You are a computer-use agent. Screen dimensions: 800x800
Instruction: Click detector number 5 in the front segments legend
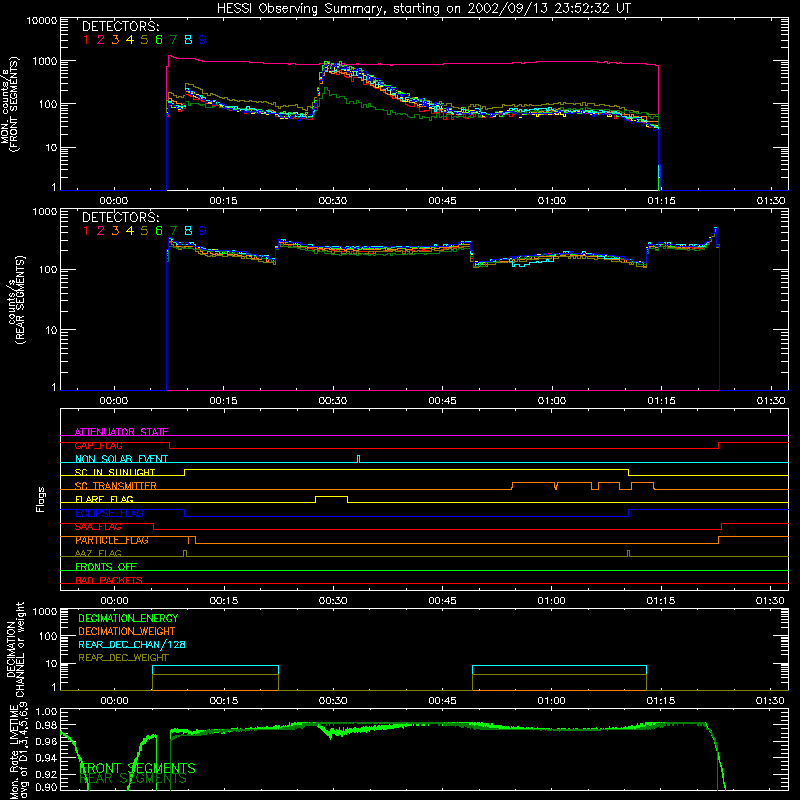pos(144,40)
